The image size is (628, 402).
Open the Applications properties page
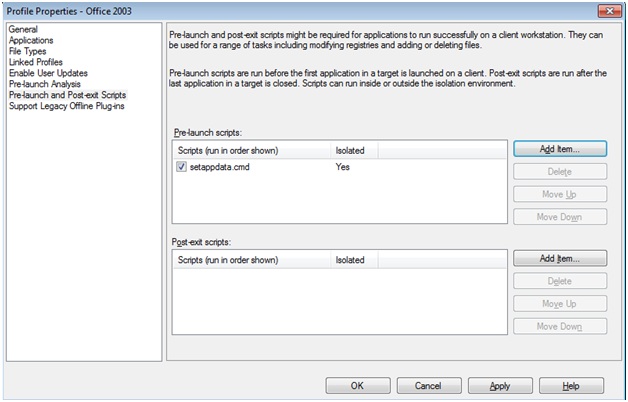[x=32, y=41]
